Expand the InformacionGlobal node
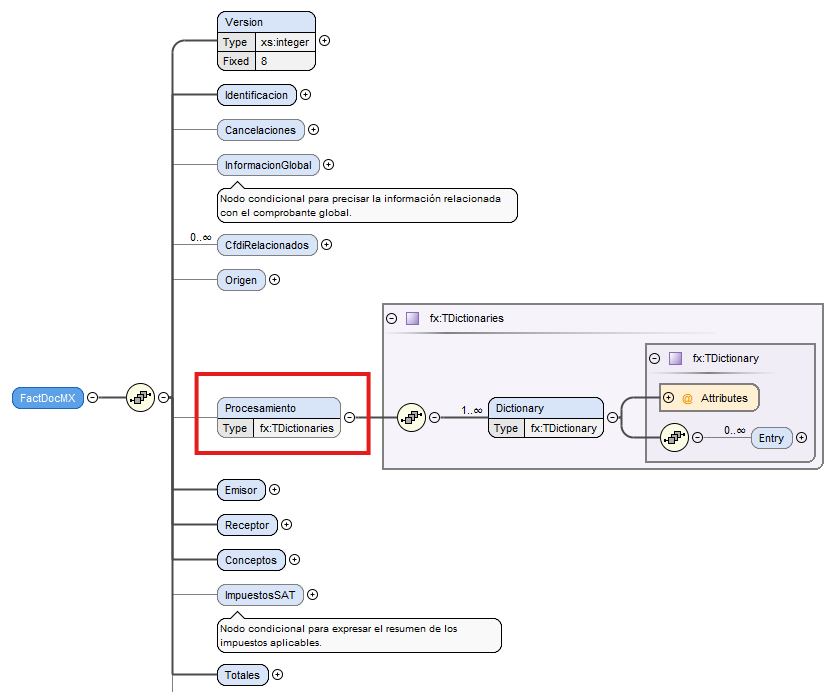The width and height of the screenshot is (838, 692). pyautogui.click(x=328, y=165)
